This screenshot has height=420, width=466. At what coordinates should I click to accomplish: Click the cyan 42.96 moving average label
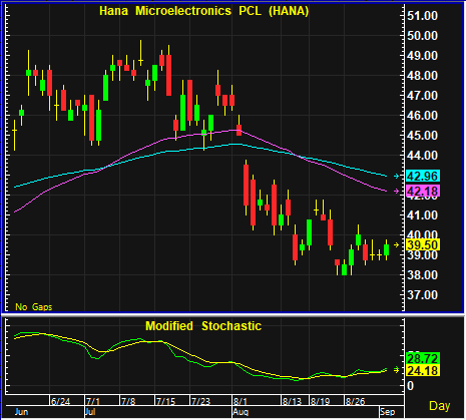pos(423,176)
